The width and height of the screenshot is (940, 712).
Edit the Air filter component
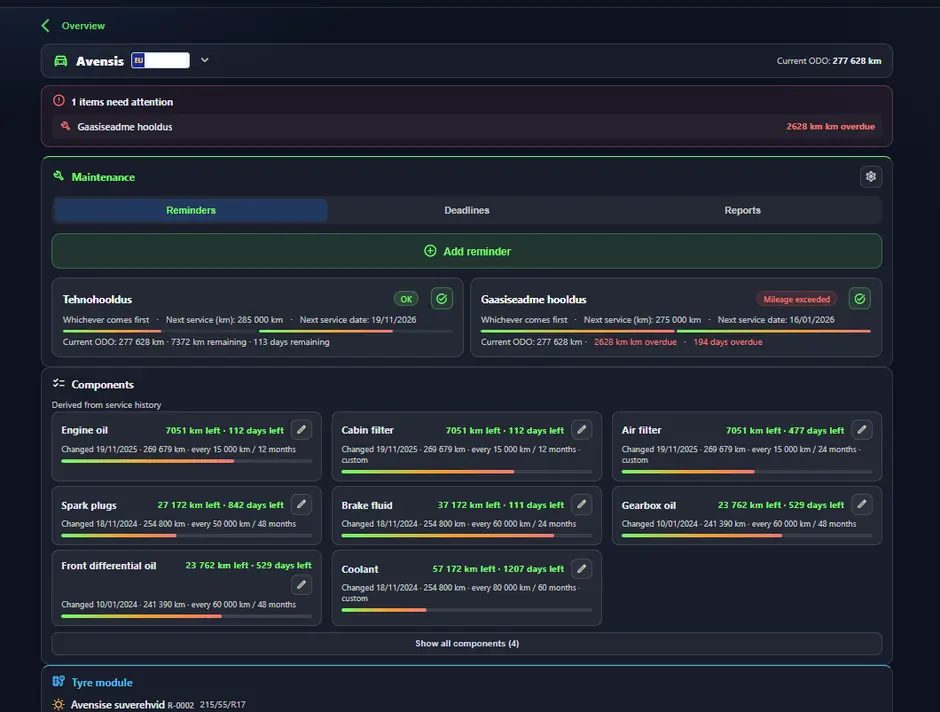[x=861, y=430]
